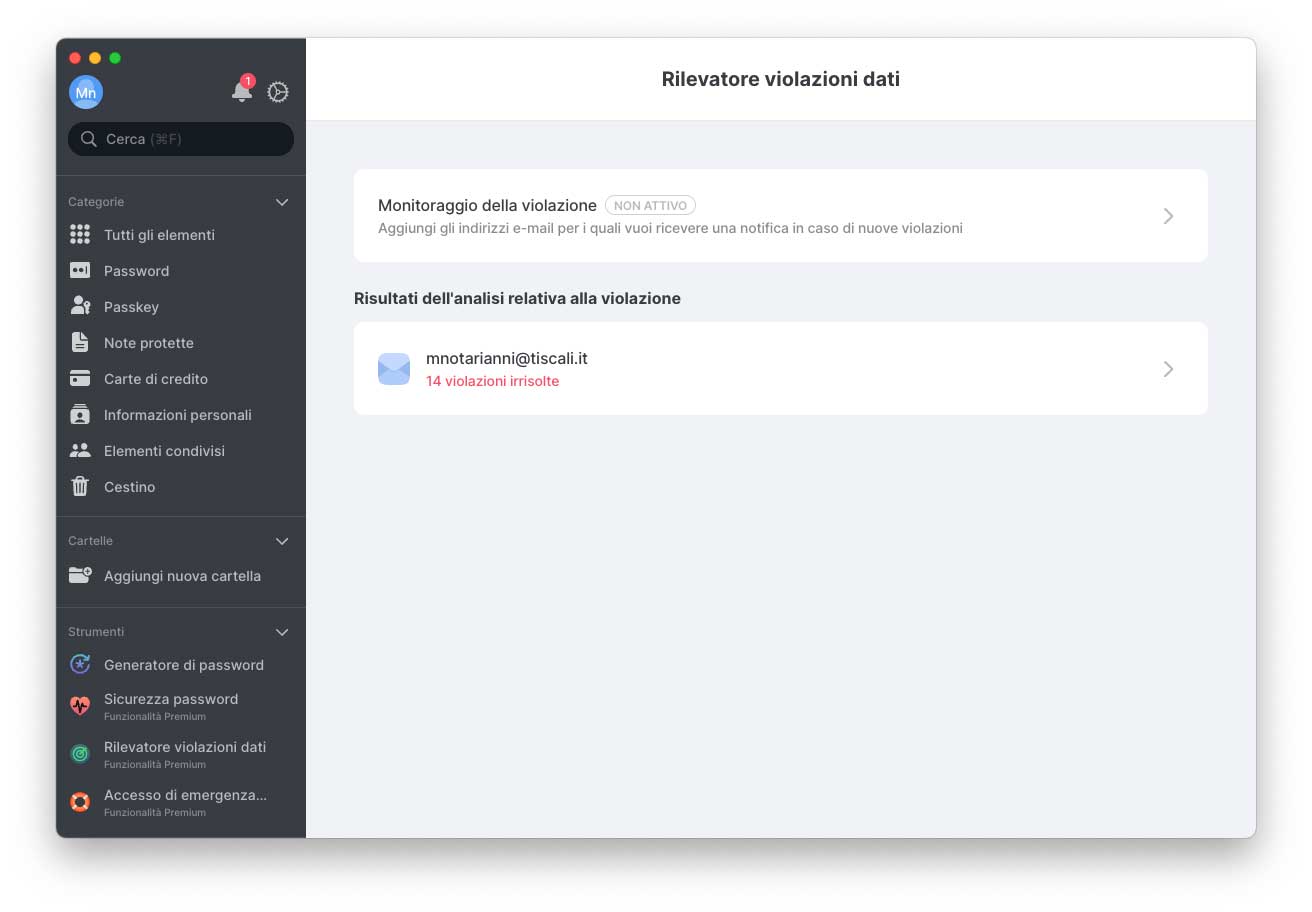
Task: Launch the Generatore di password tool icon
Action: (80, 665)
